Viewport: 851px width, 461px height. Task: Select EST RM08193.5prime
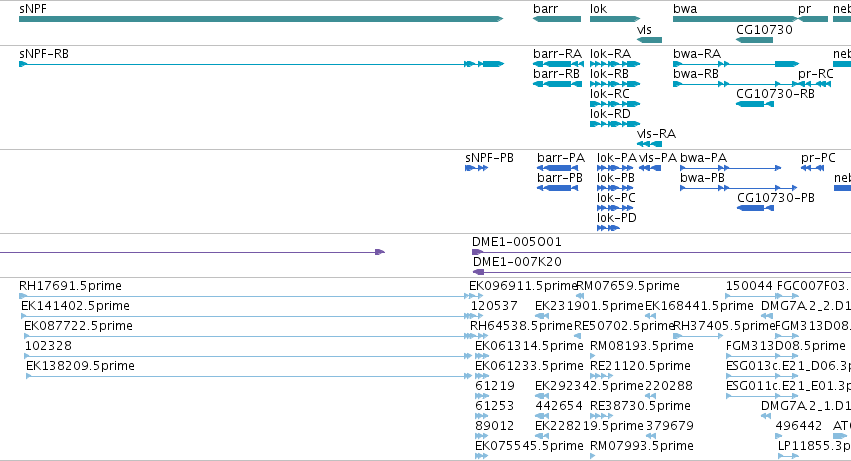[592, 356]
